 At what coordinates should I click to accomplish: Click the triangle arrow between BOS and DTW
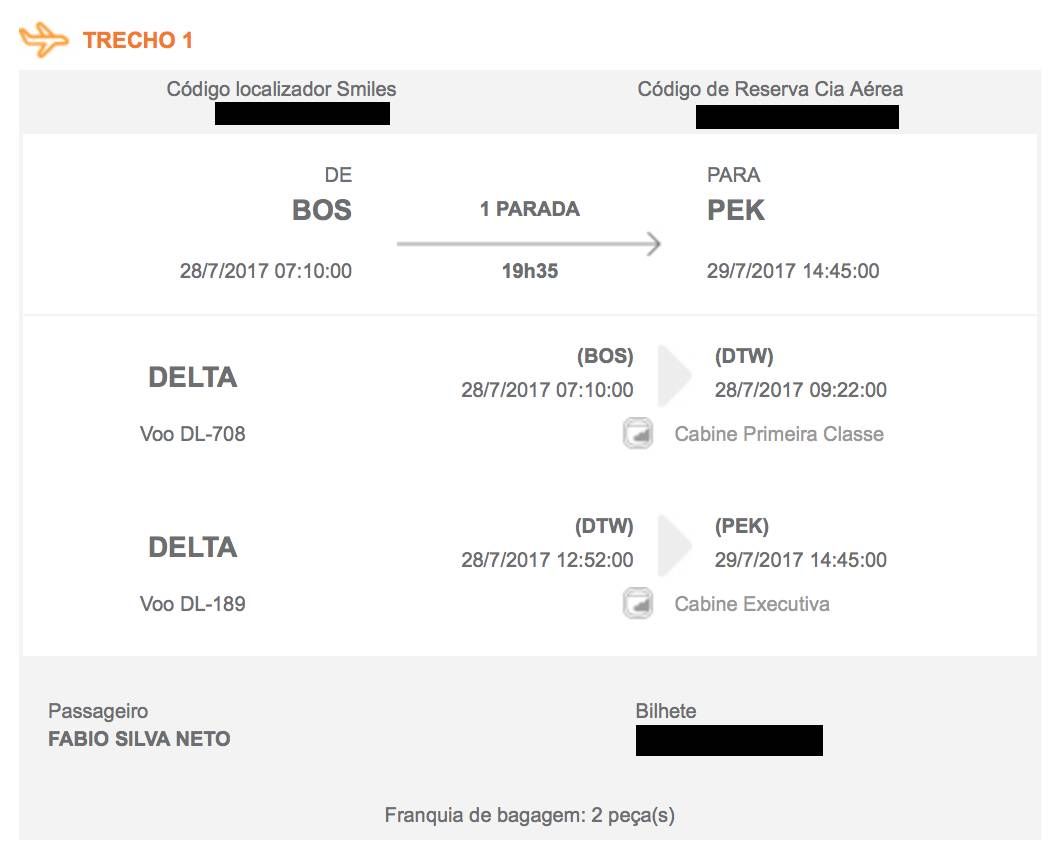click(x=675, y=375)
